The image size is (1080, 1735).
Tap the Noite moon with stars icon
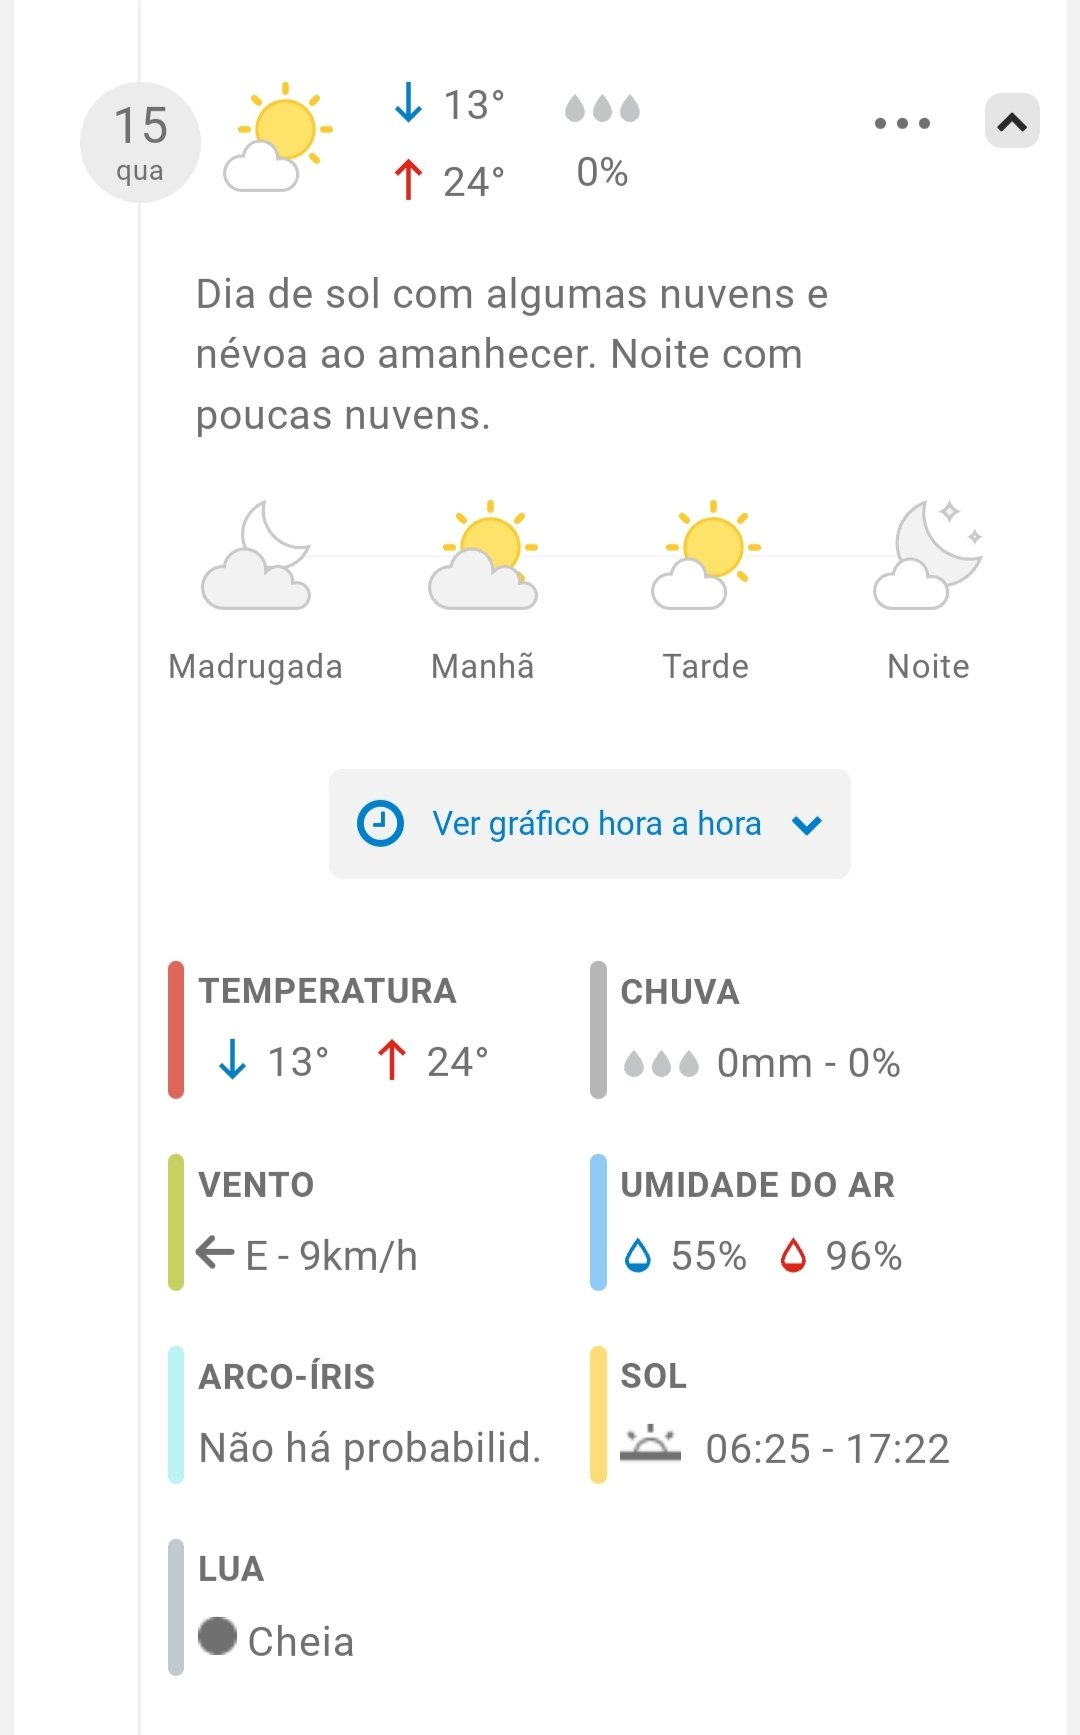(928, 556)
